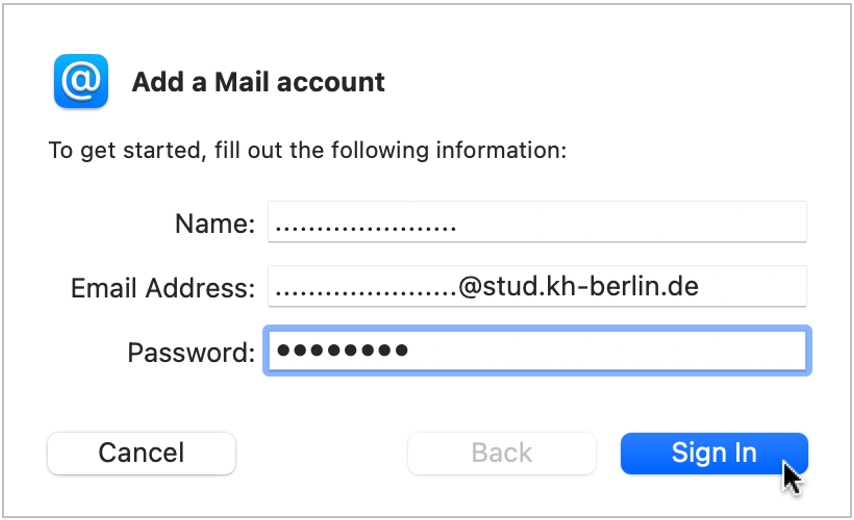Focus the Name input field
Screen dimensions: 854x520
[537, 222]
